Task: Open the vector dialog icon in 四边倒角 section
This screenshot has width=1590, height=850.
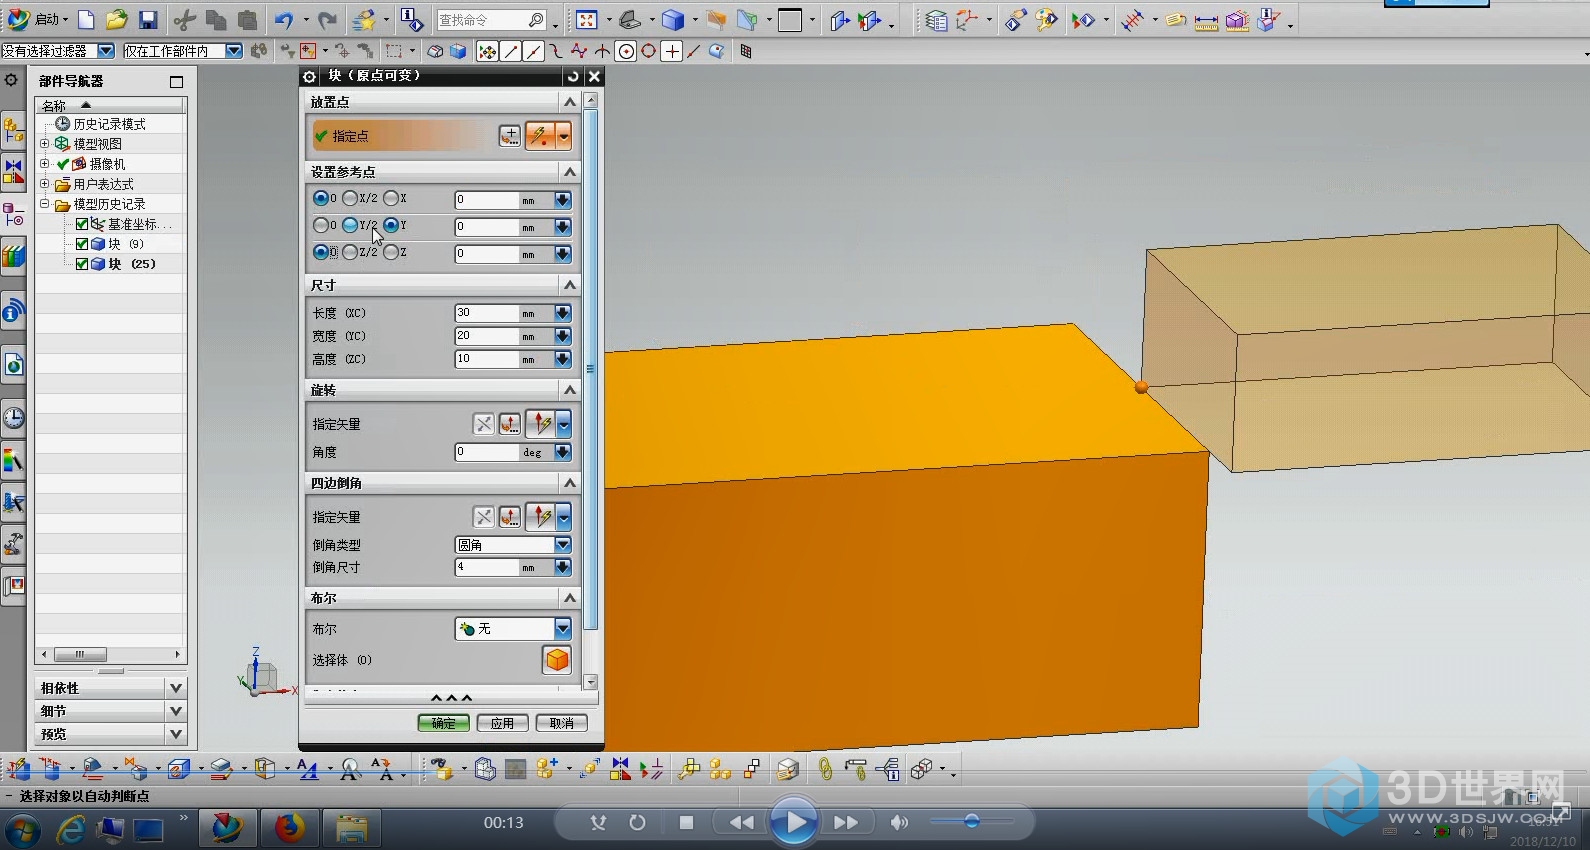Action: 510,517
